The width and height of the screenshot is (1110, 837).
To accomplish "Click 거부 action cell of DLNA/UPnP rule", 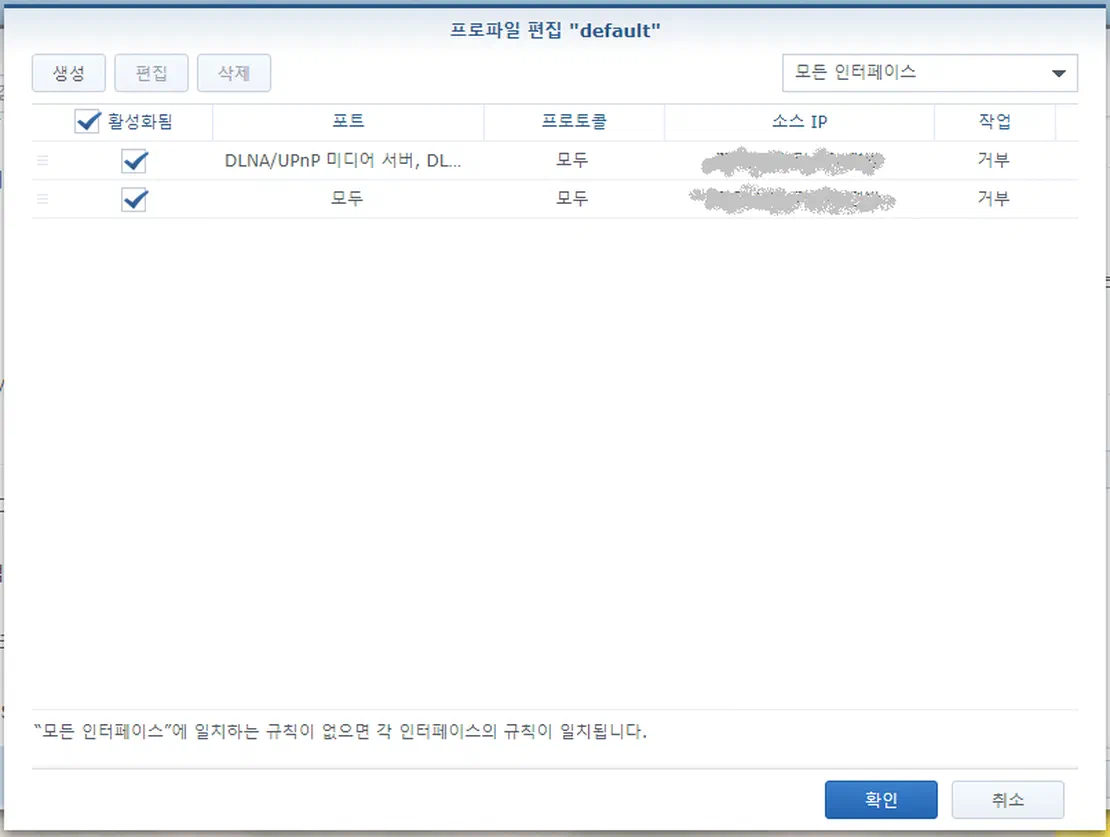I will [994, 160].
